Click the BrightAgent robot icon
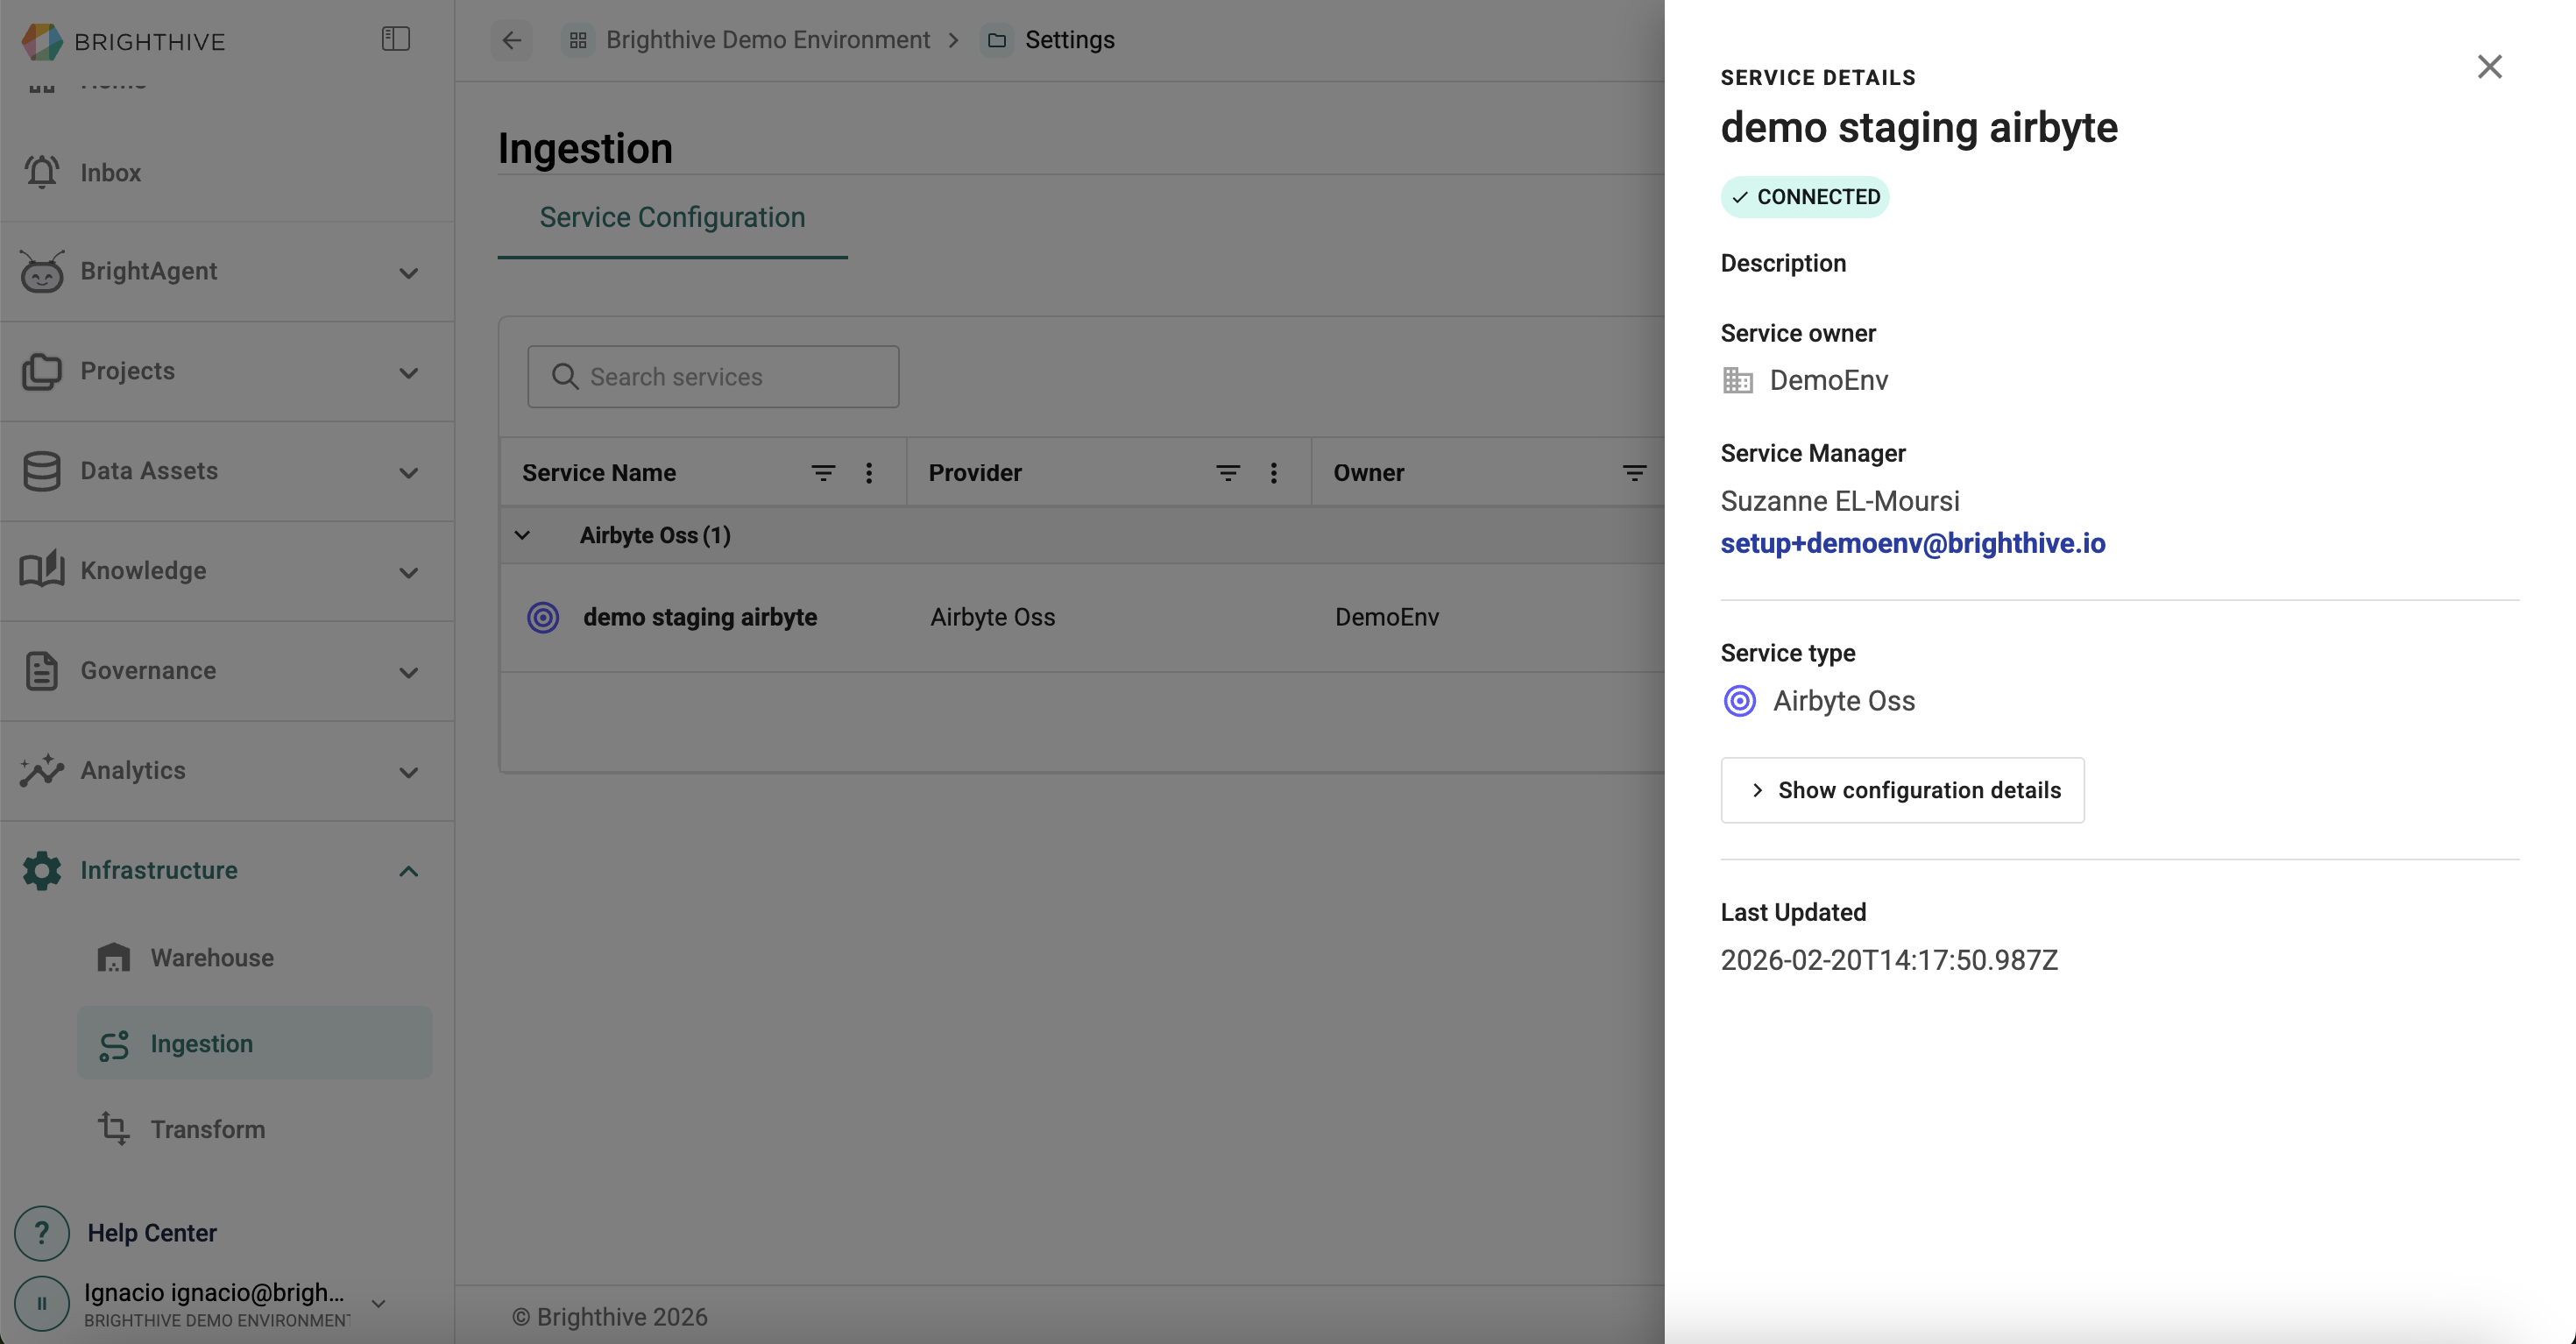Screen dimensions: 2576x1344 pyautogui.click(x=42, y=271)
